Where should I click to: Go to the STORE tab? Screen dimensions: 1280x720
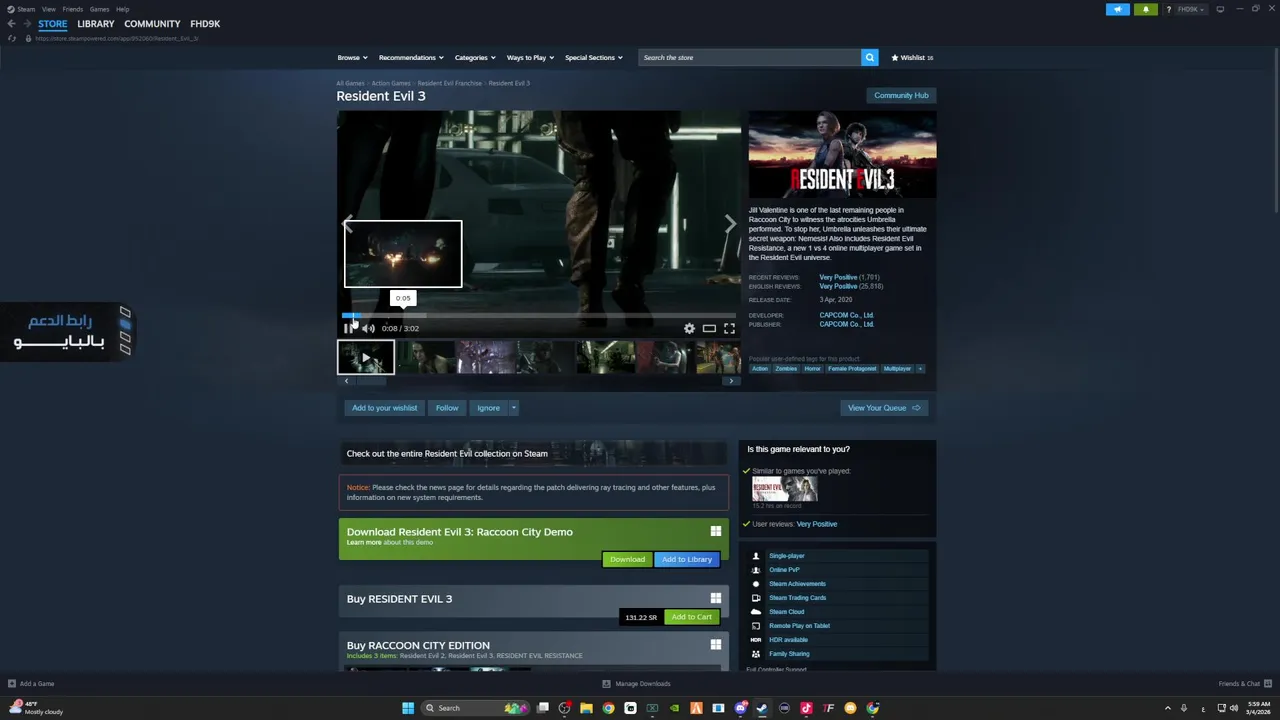[53, 23]
